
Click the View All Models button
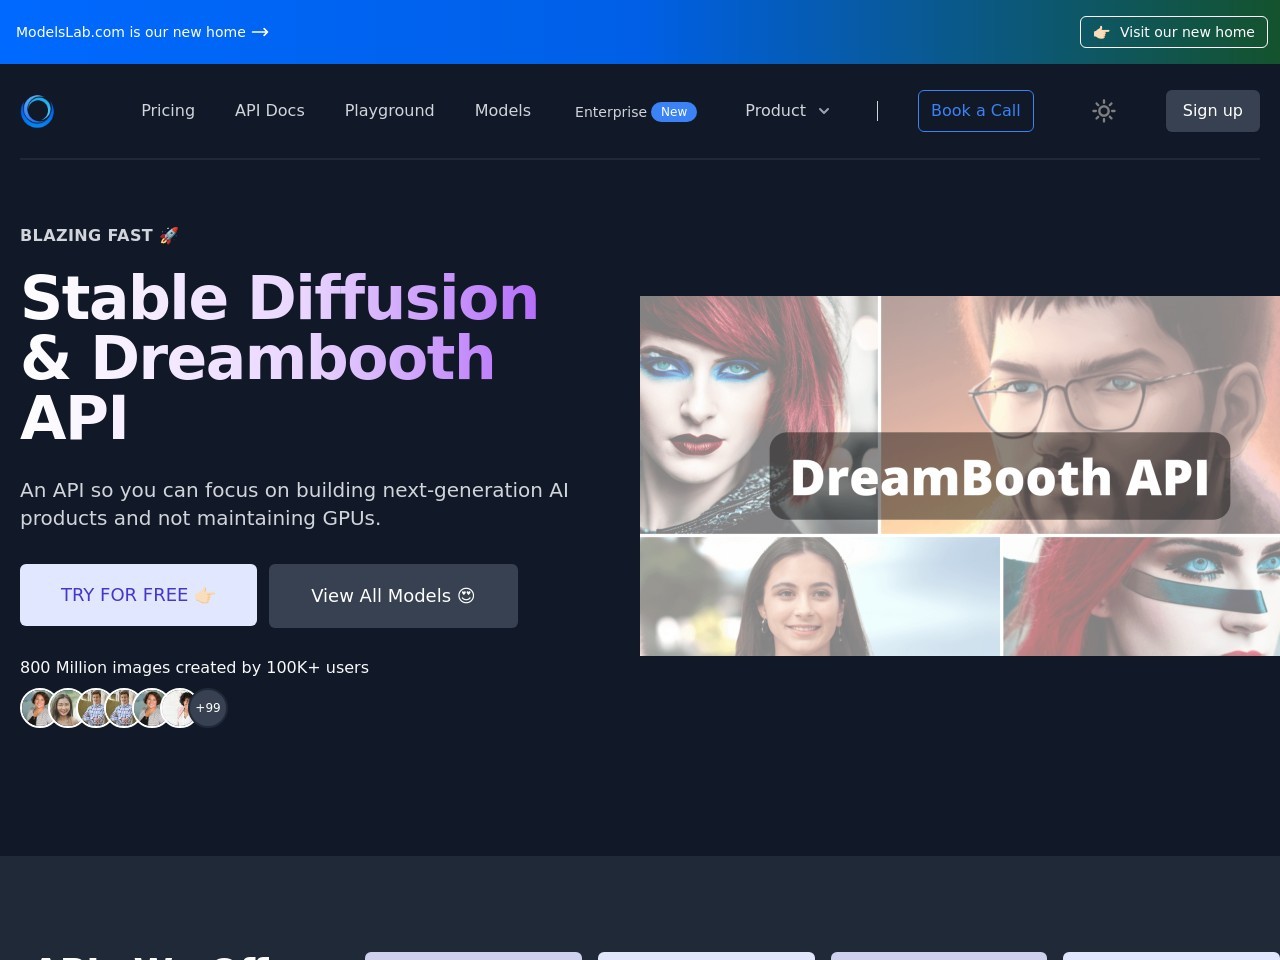click(x=393, y=596)
